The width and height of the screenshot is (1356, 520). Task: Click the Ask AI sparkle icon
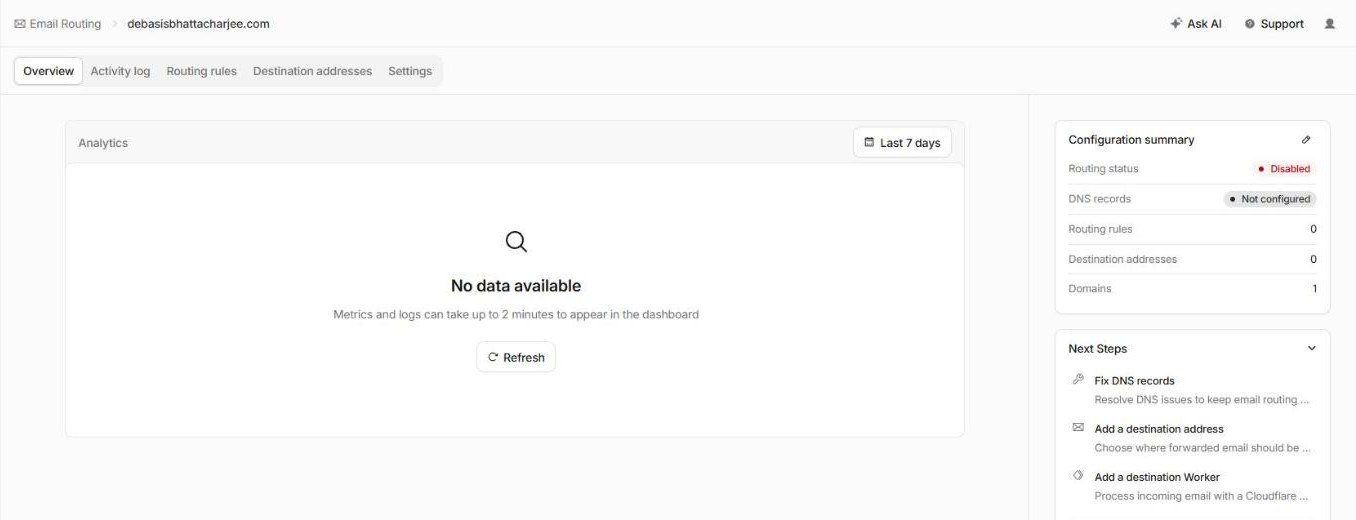(1176, 24)
